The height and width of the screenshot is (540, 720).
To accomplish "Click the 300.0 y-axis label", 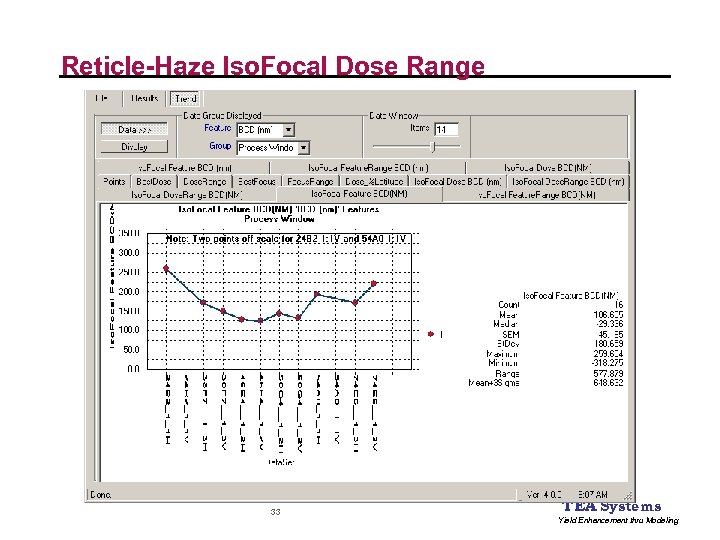I will (x=129, y=253).
